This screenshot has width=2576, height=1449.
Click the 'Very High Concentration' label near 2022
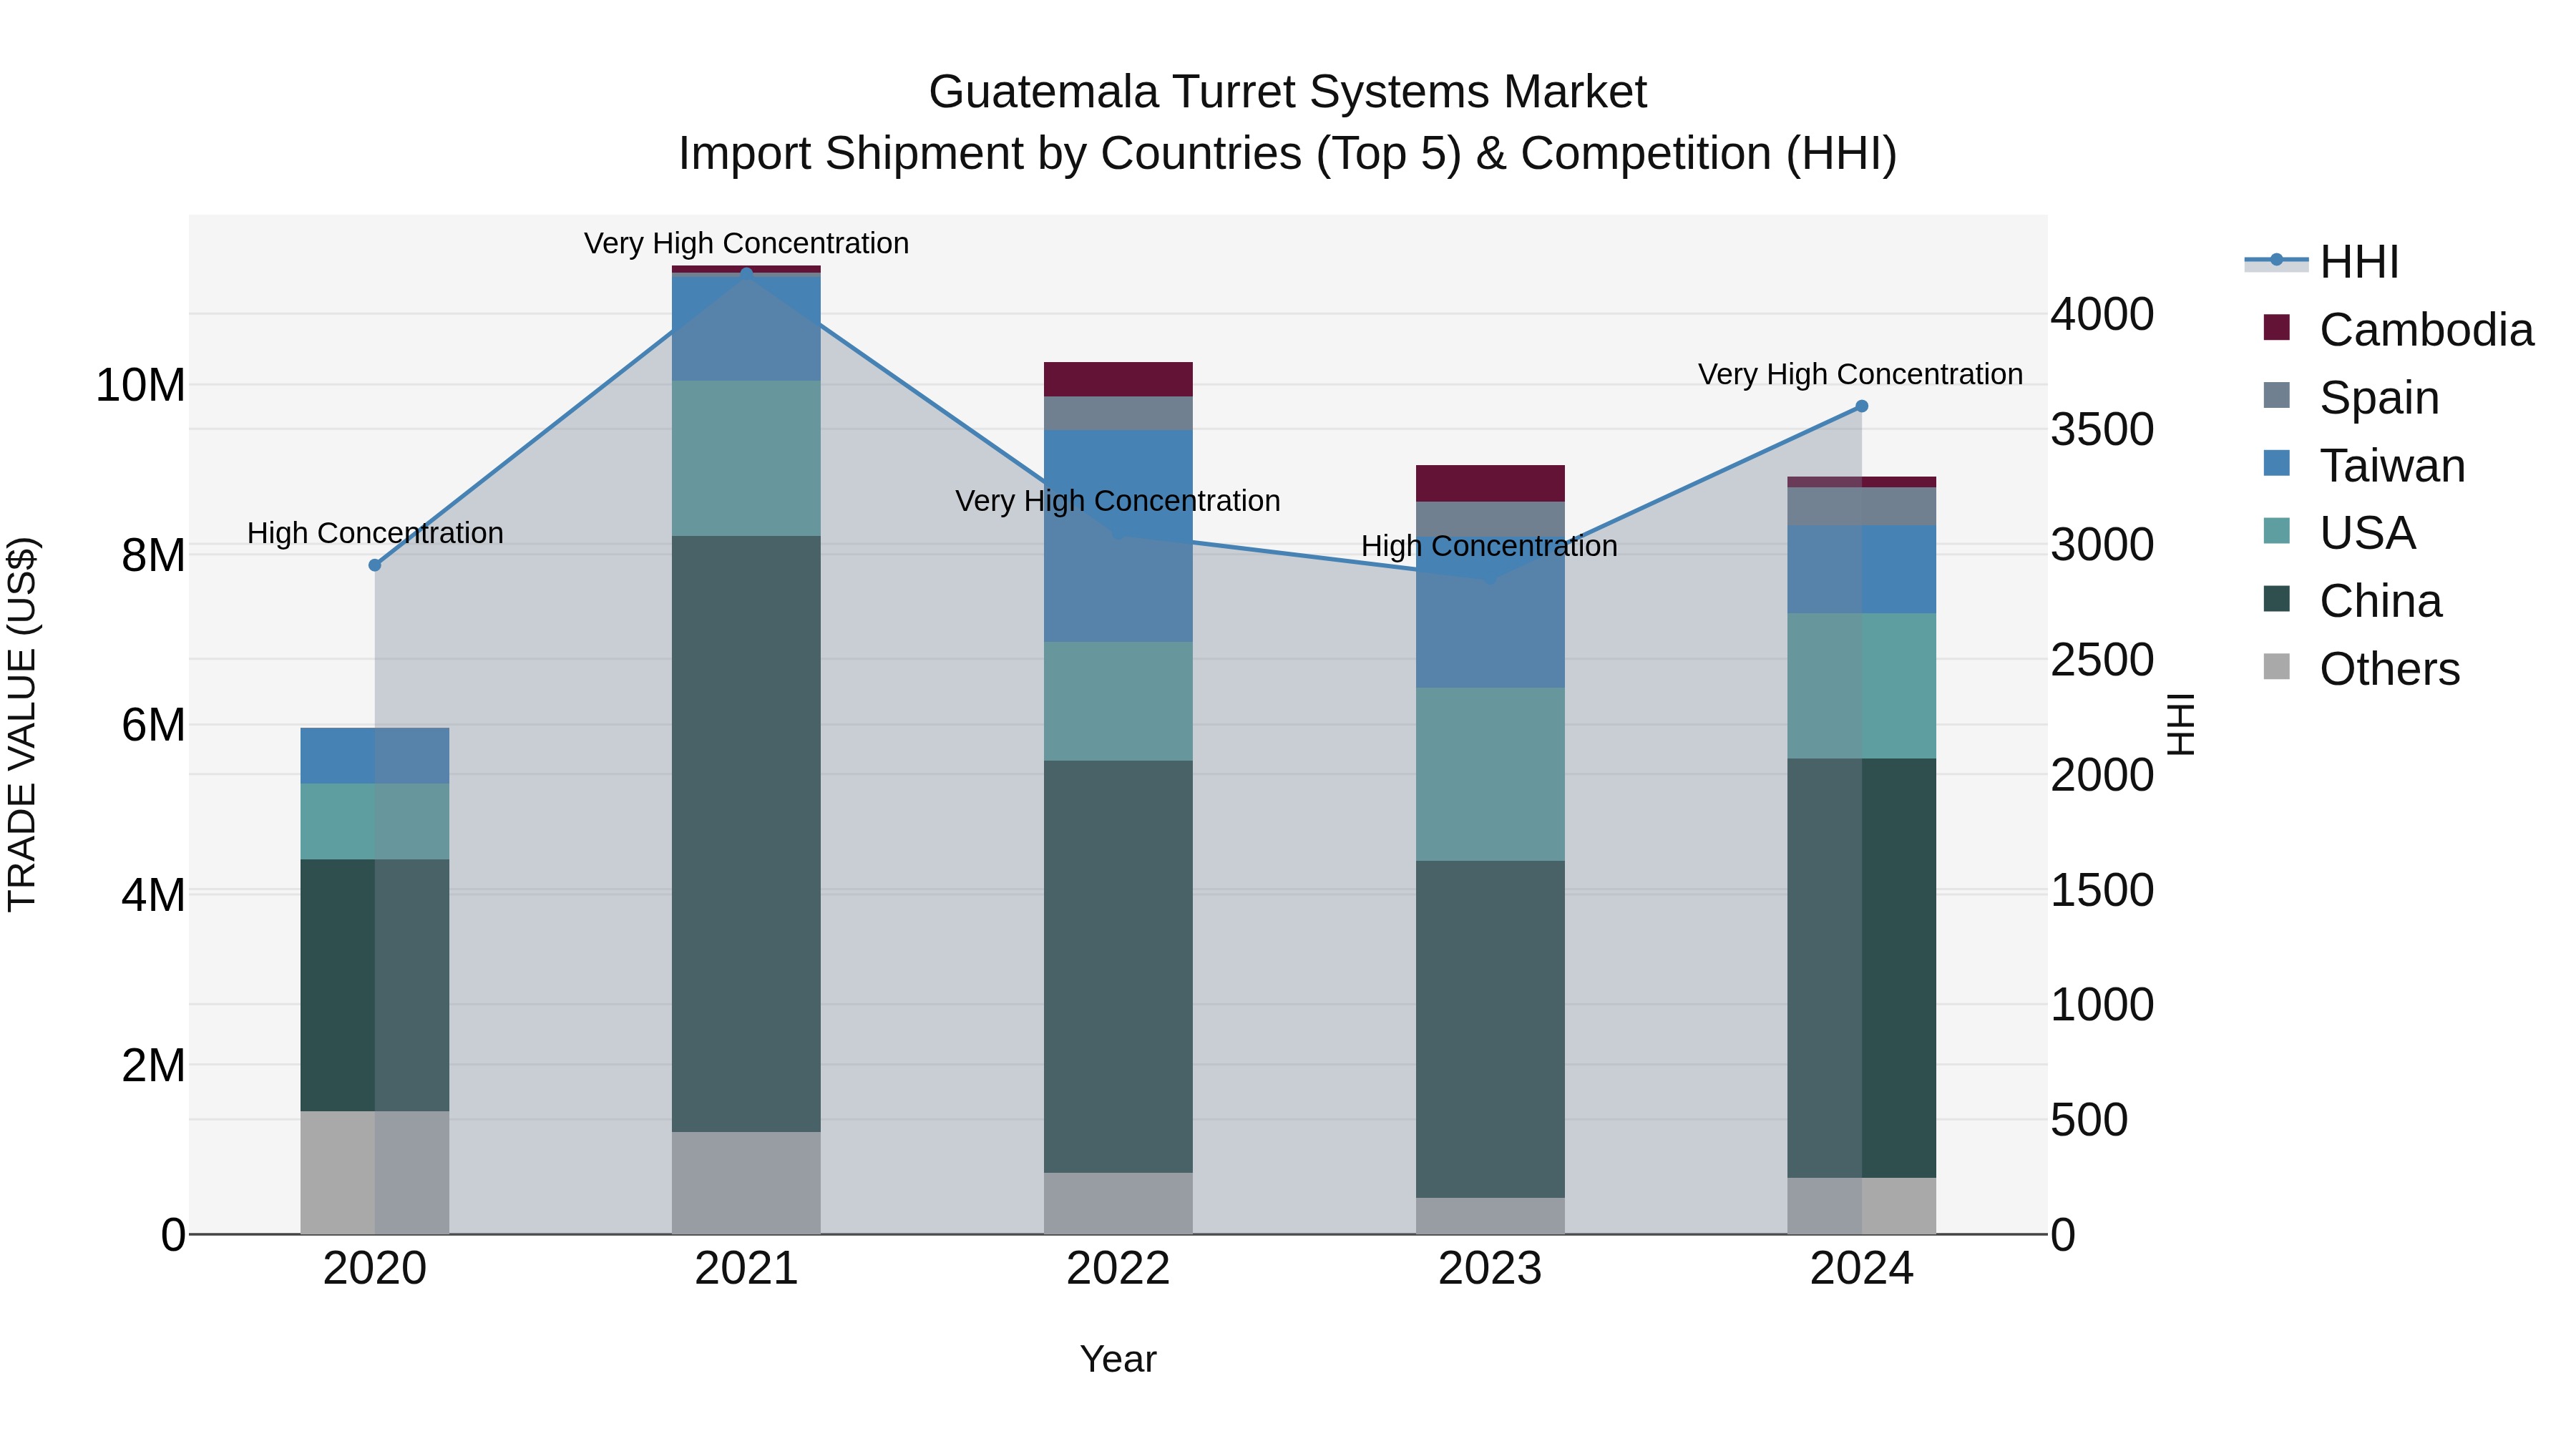pos(1118,501)
